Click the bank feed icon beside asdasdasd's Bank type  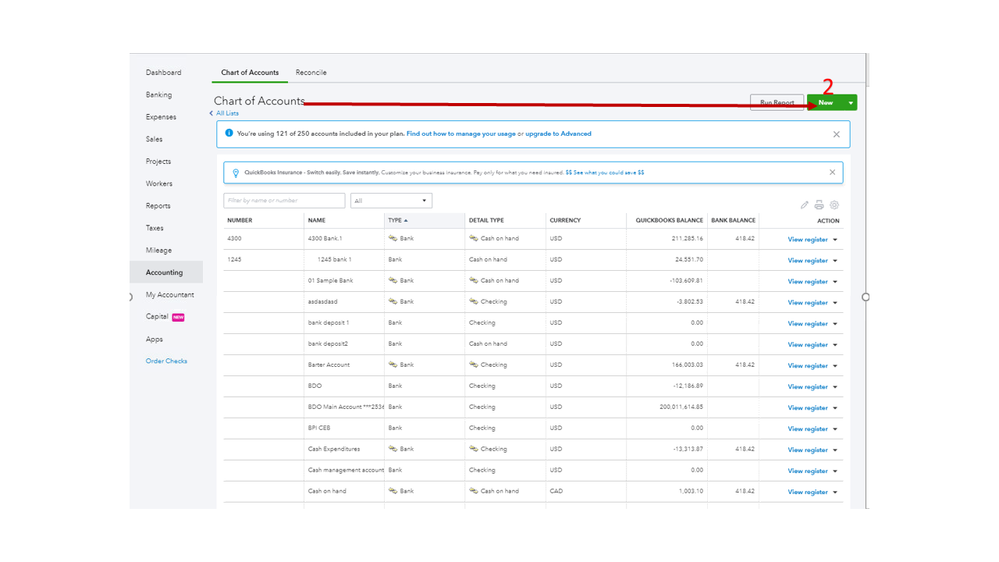[393, 302]
